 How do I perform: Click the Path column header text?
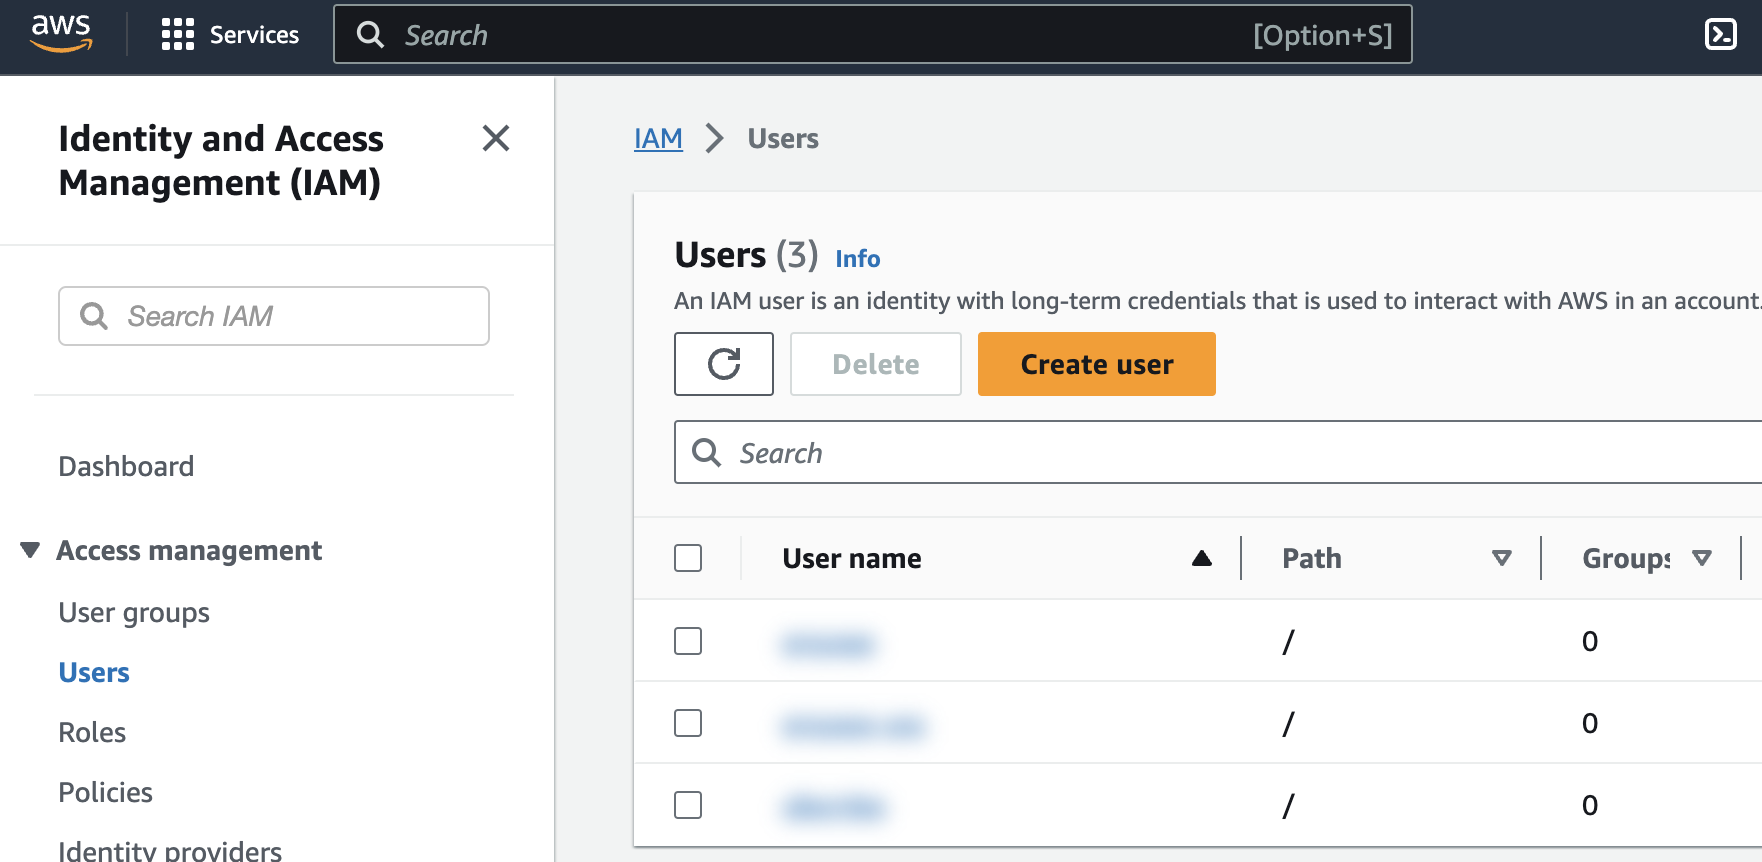click(1312, 558)
